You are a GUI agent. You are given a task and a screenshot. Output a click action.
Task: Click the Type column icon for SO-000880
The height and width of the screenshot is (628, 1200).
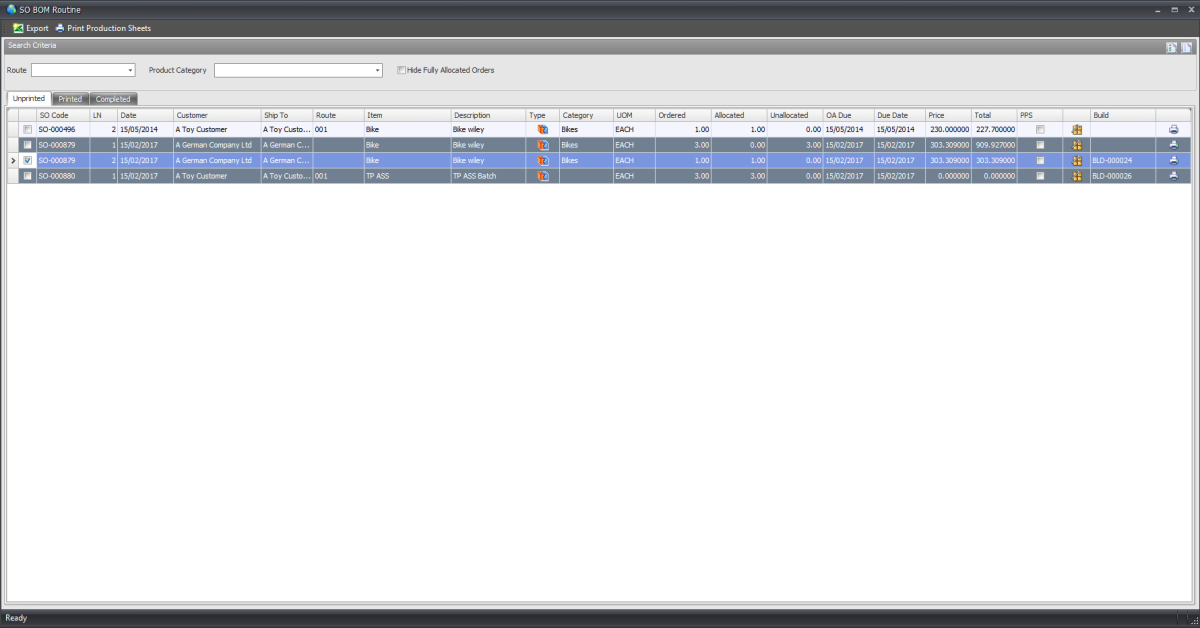click(x=541, y=175)
